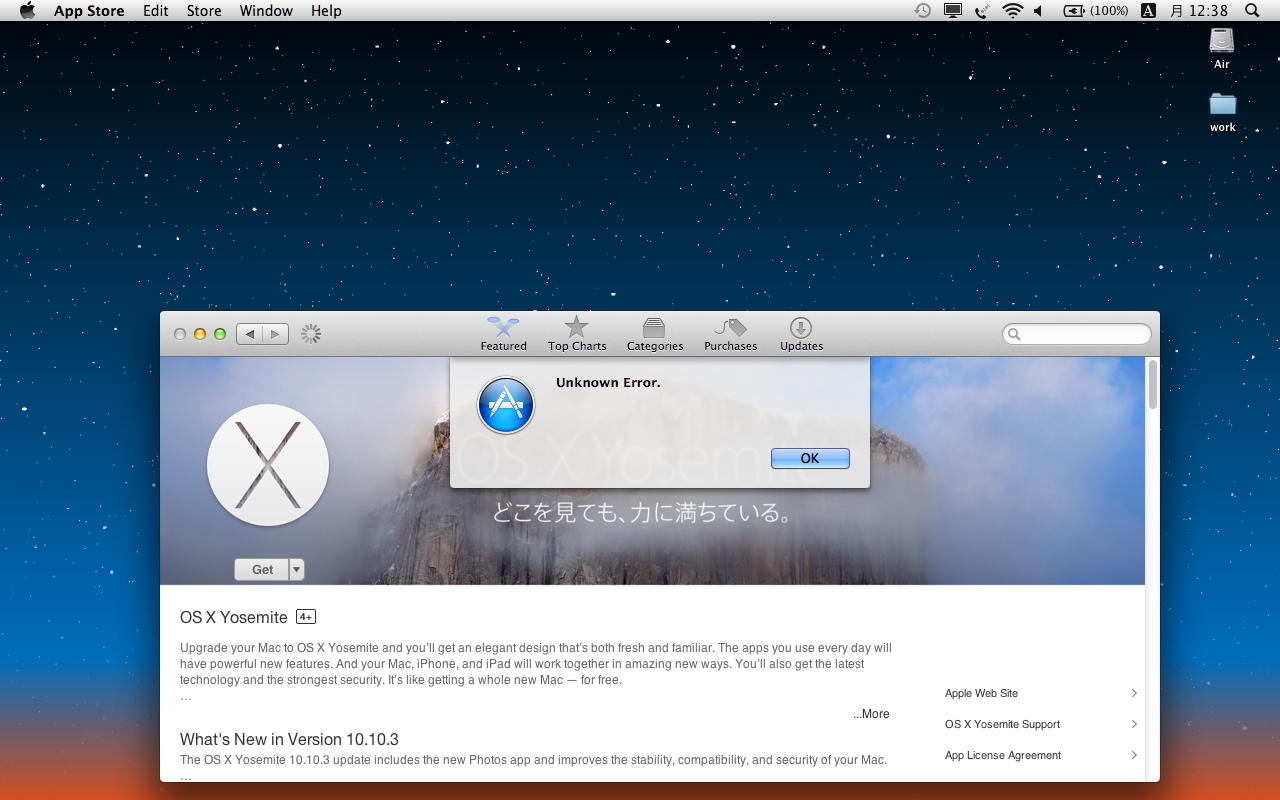The height and width of the screenshot is (800, 1280).
Task: Dismiss the Unknown Error dialog with OK
Action: (x=810, y=458)
